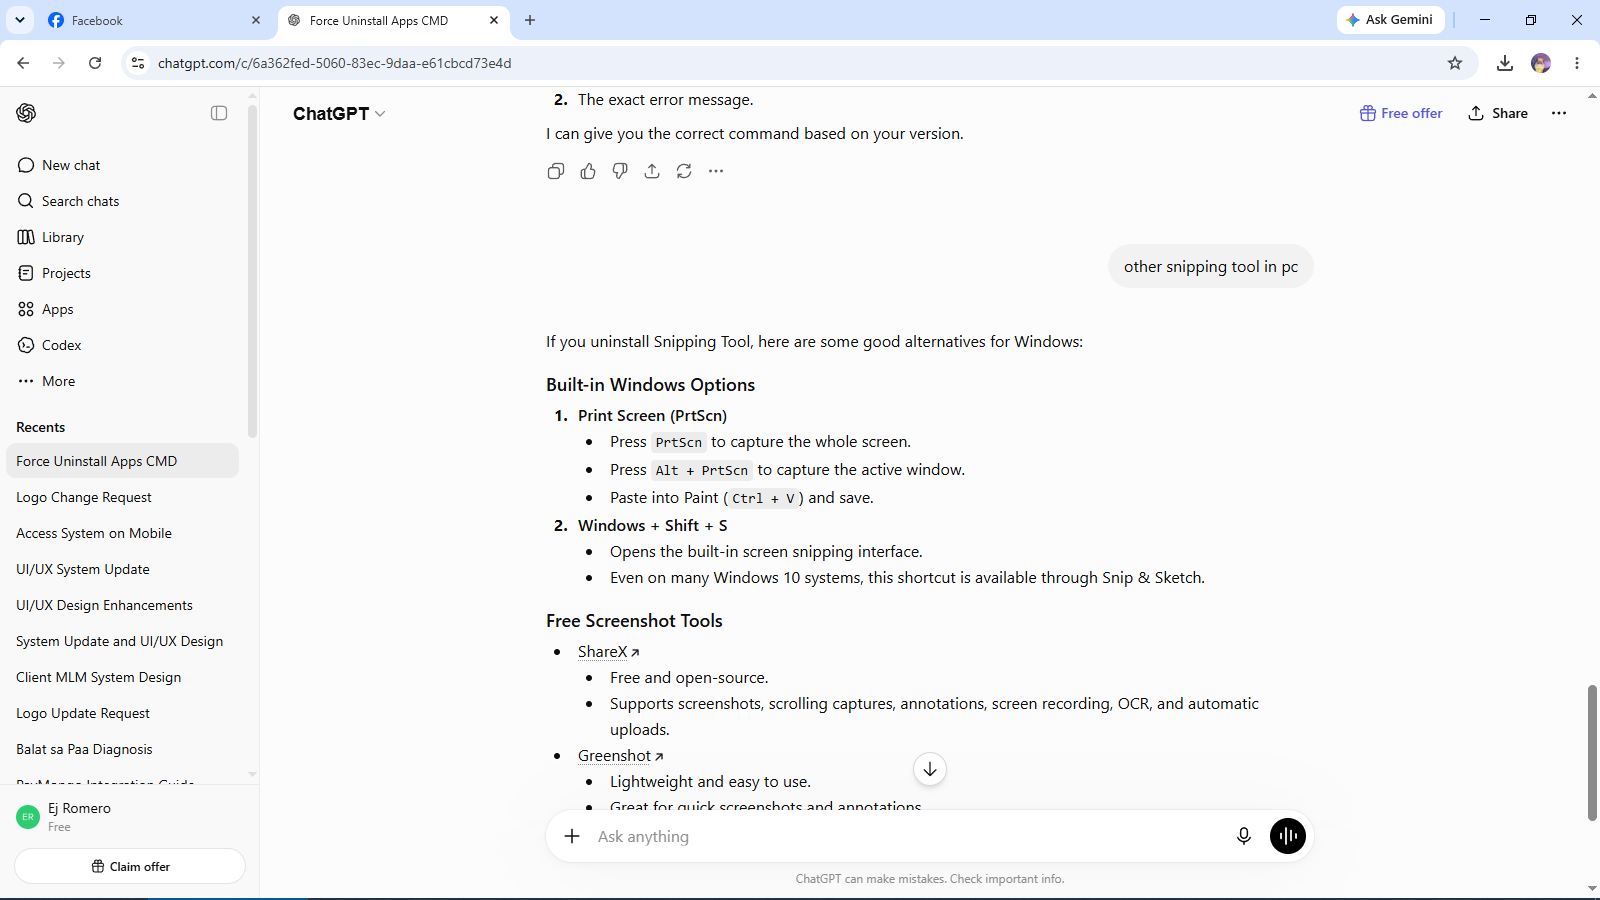This screenshot has height=900, width=1600.
Task: Click the page's vertical scrollbar thumb
Action: click(1592, 753)
